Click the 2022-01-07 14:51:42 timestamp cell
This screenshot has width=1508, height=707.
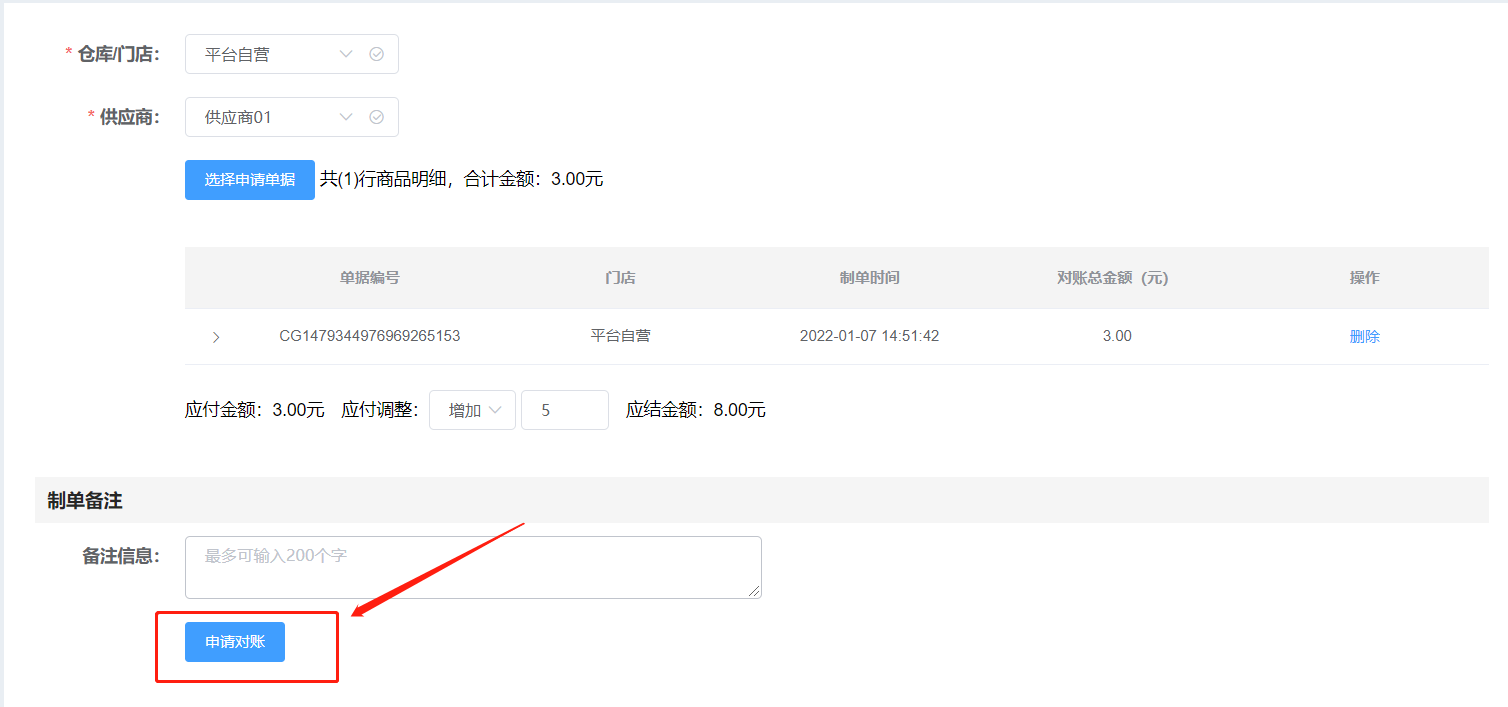click(x=869, y=336)
